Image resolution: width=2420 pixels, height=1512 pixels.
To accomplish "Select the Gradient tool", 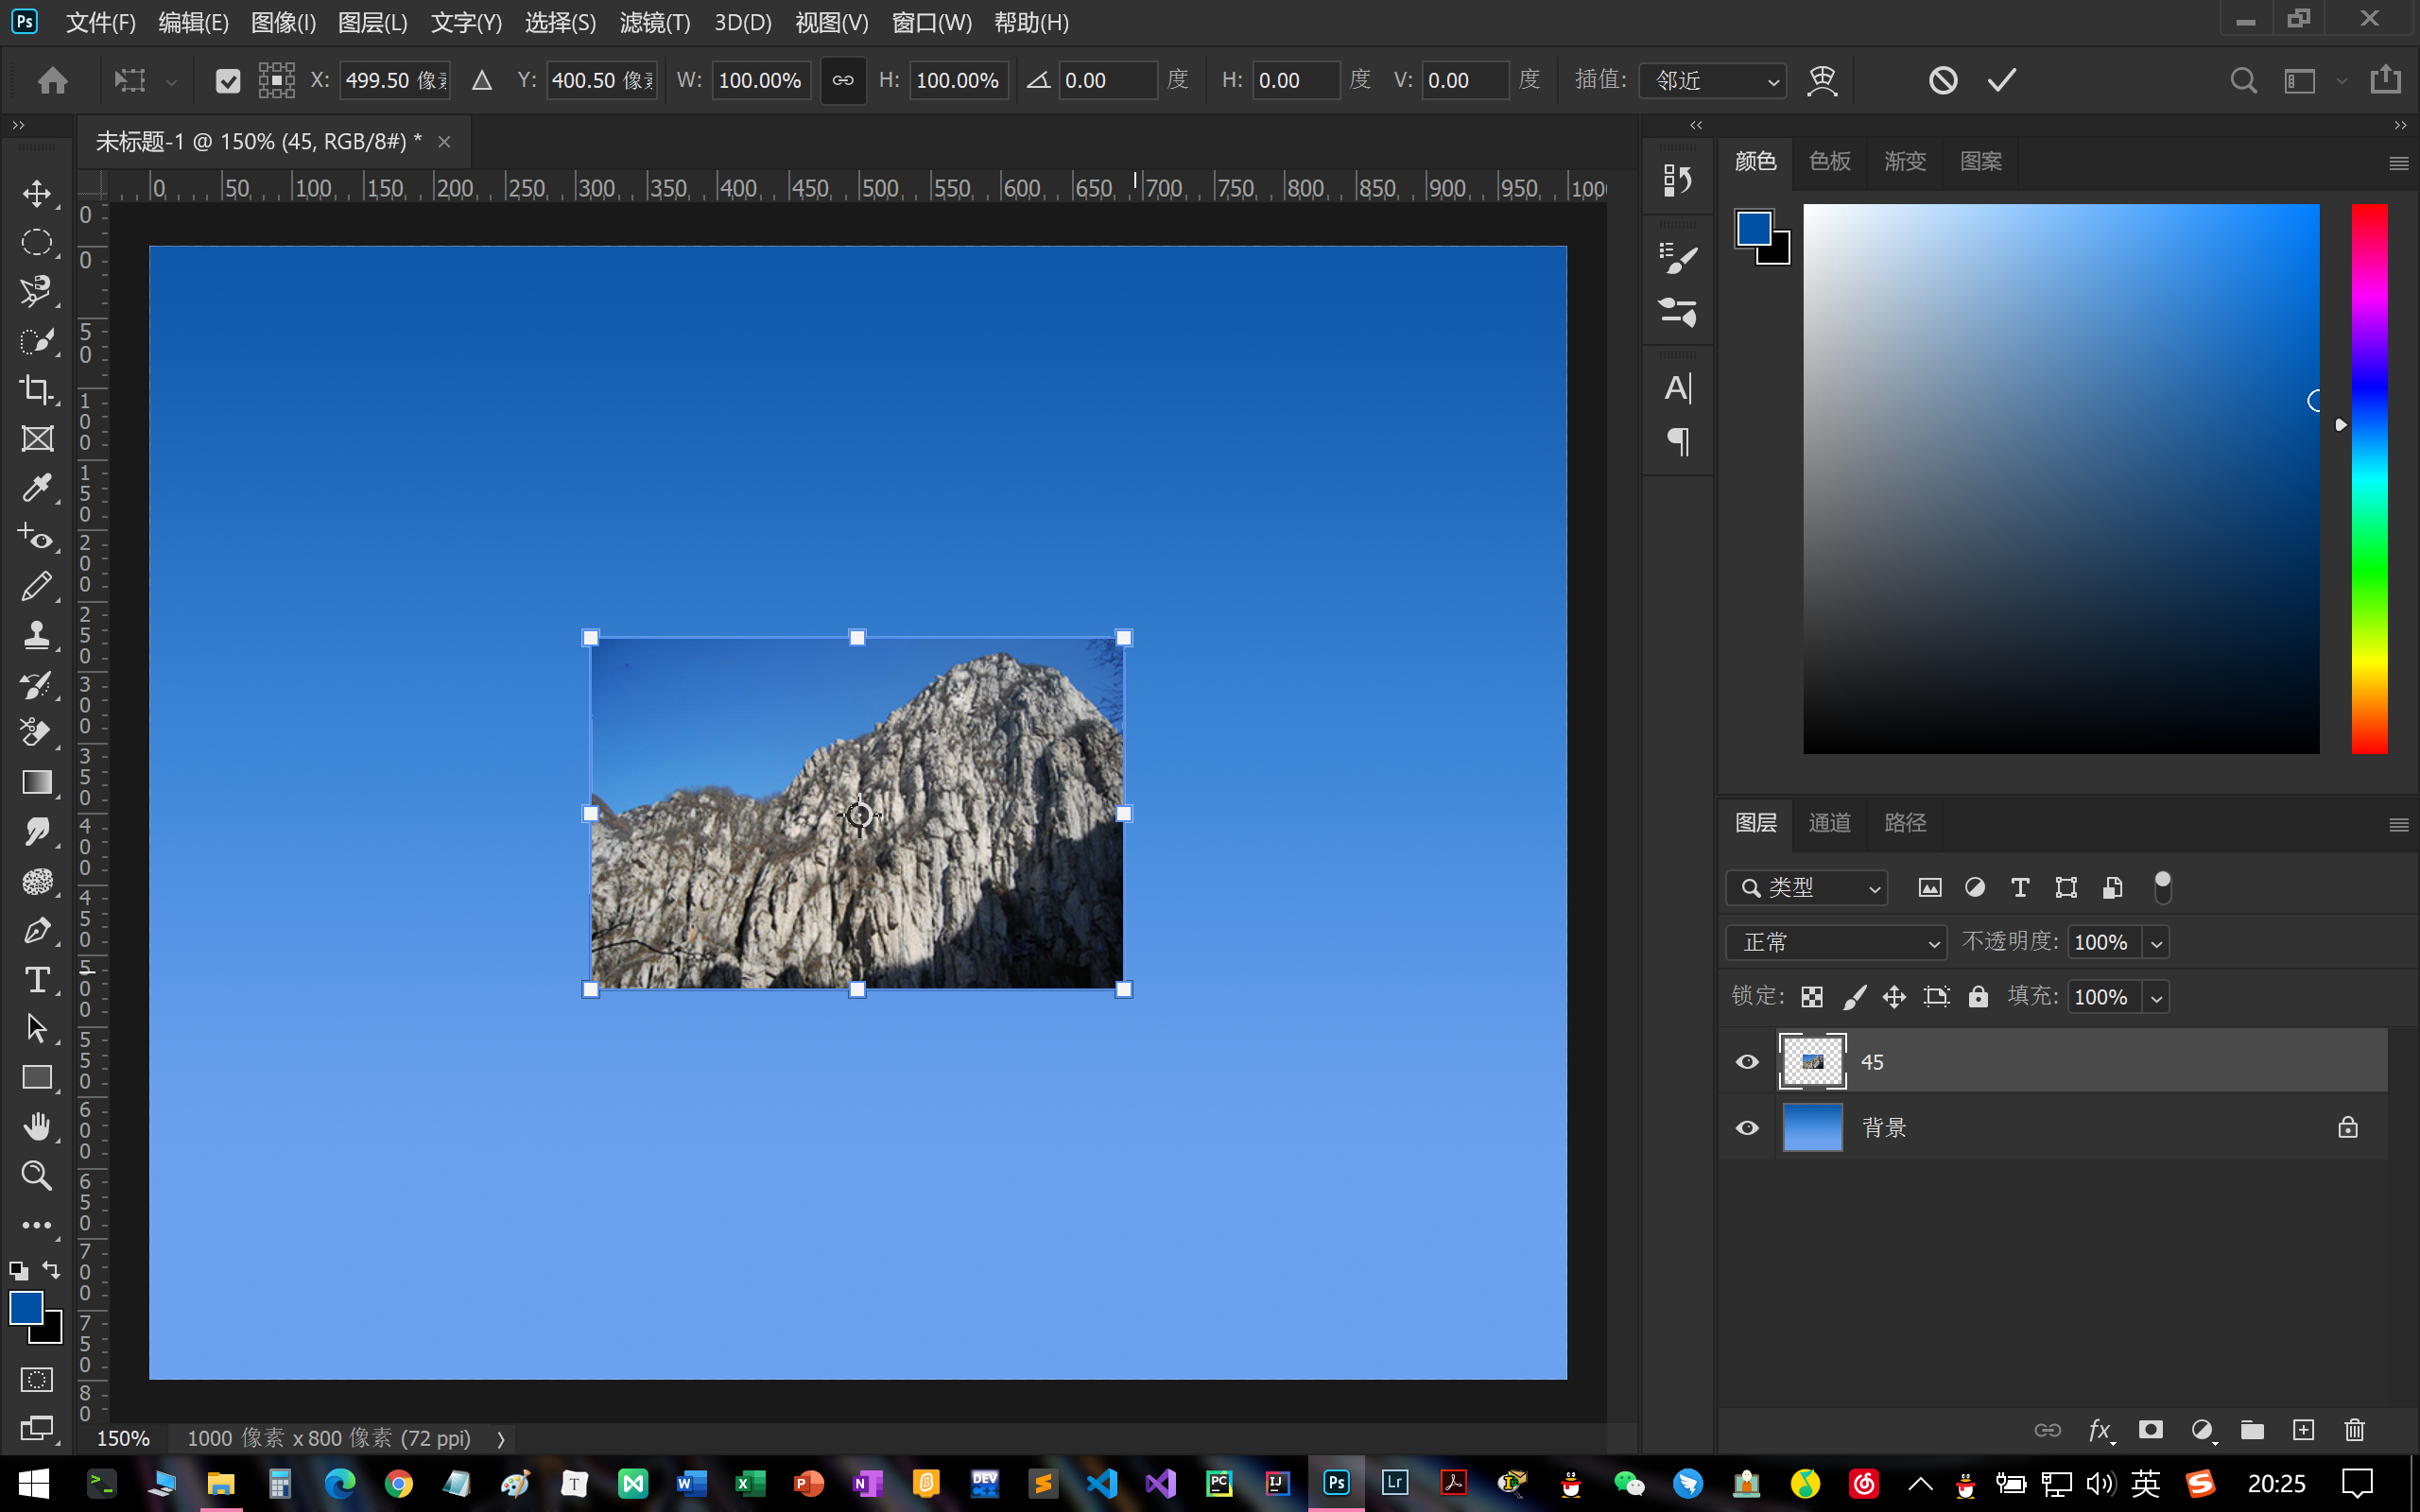I will [37, 783].
